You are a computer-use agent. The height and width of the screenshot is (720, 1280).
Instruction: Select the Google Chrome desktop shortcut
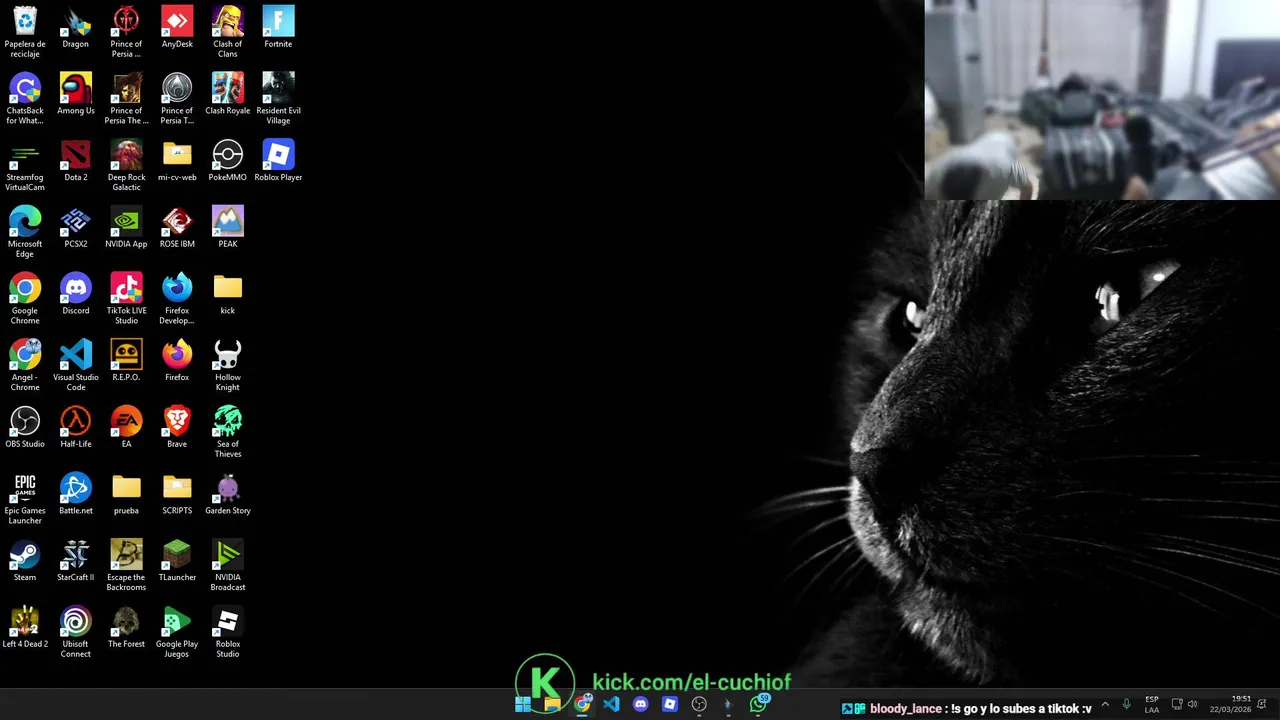click(25, 299)
